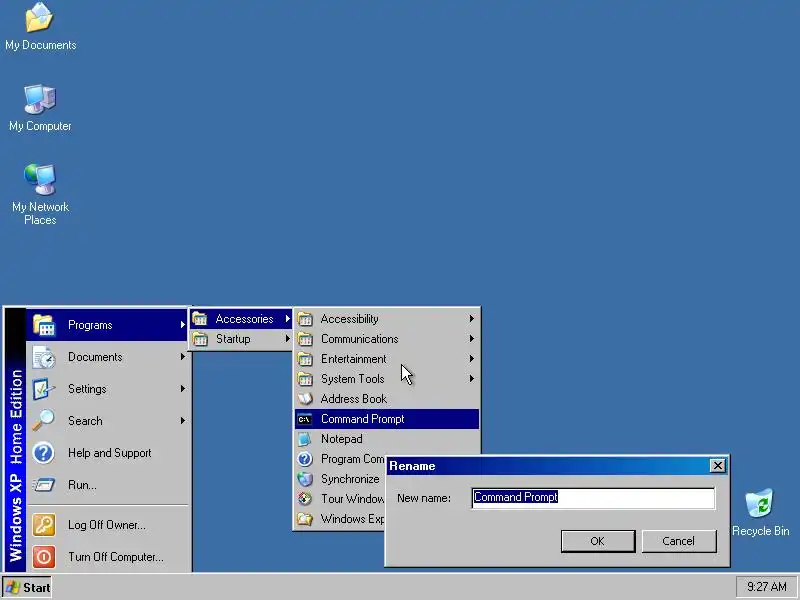The height and width of the screenshot is (600, 800).
Task: Select the highlighted Command Prompt menu entry
Action: [x=387, y=419]
